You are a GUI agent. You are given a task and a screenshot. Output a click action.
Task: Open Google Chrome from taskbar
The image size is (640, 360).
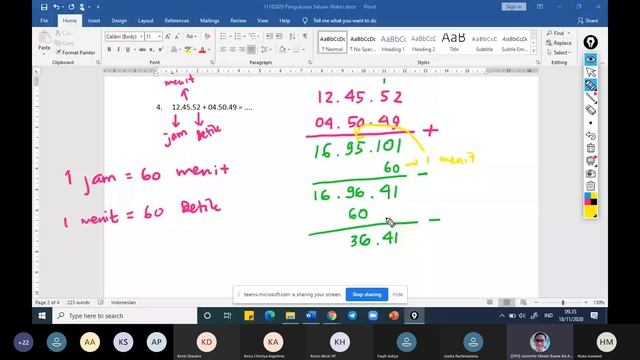pos(331,316)
